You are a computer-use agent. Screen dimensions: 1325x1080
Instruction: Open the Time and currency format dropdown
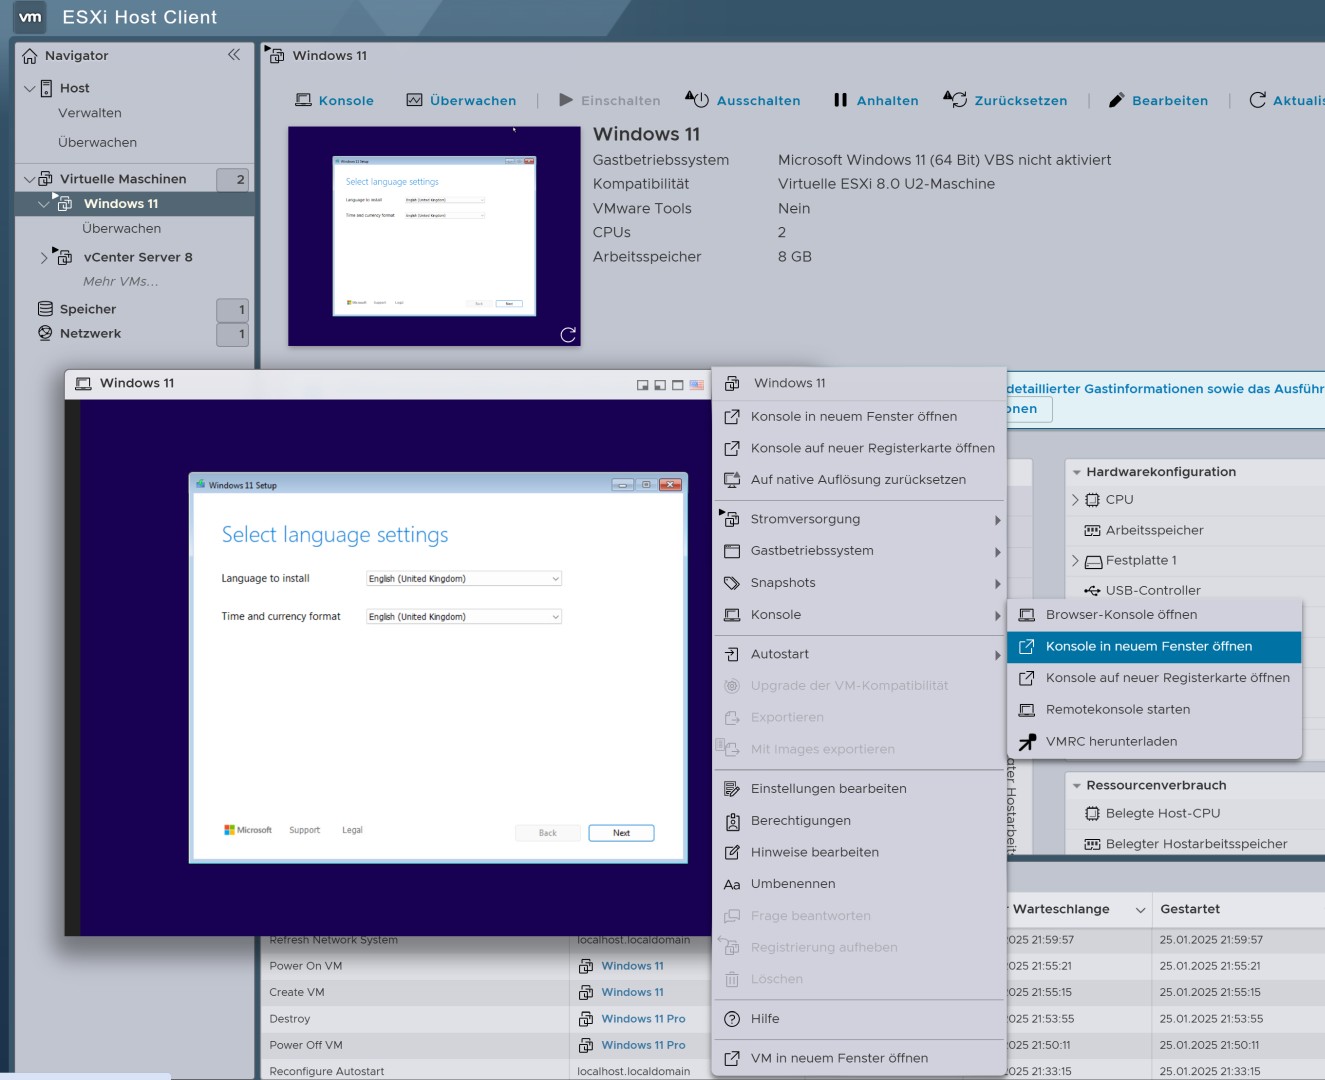click(x=464, y=617)
